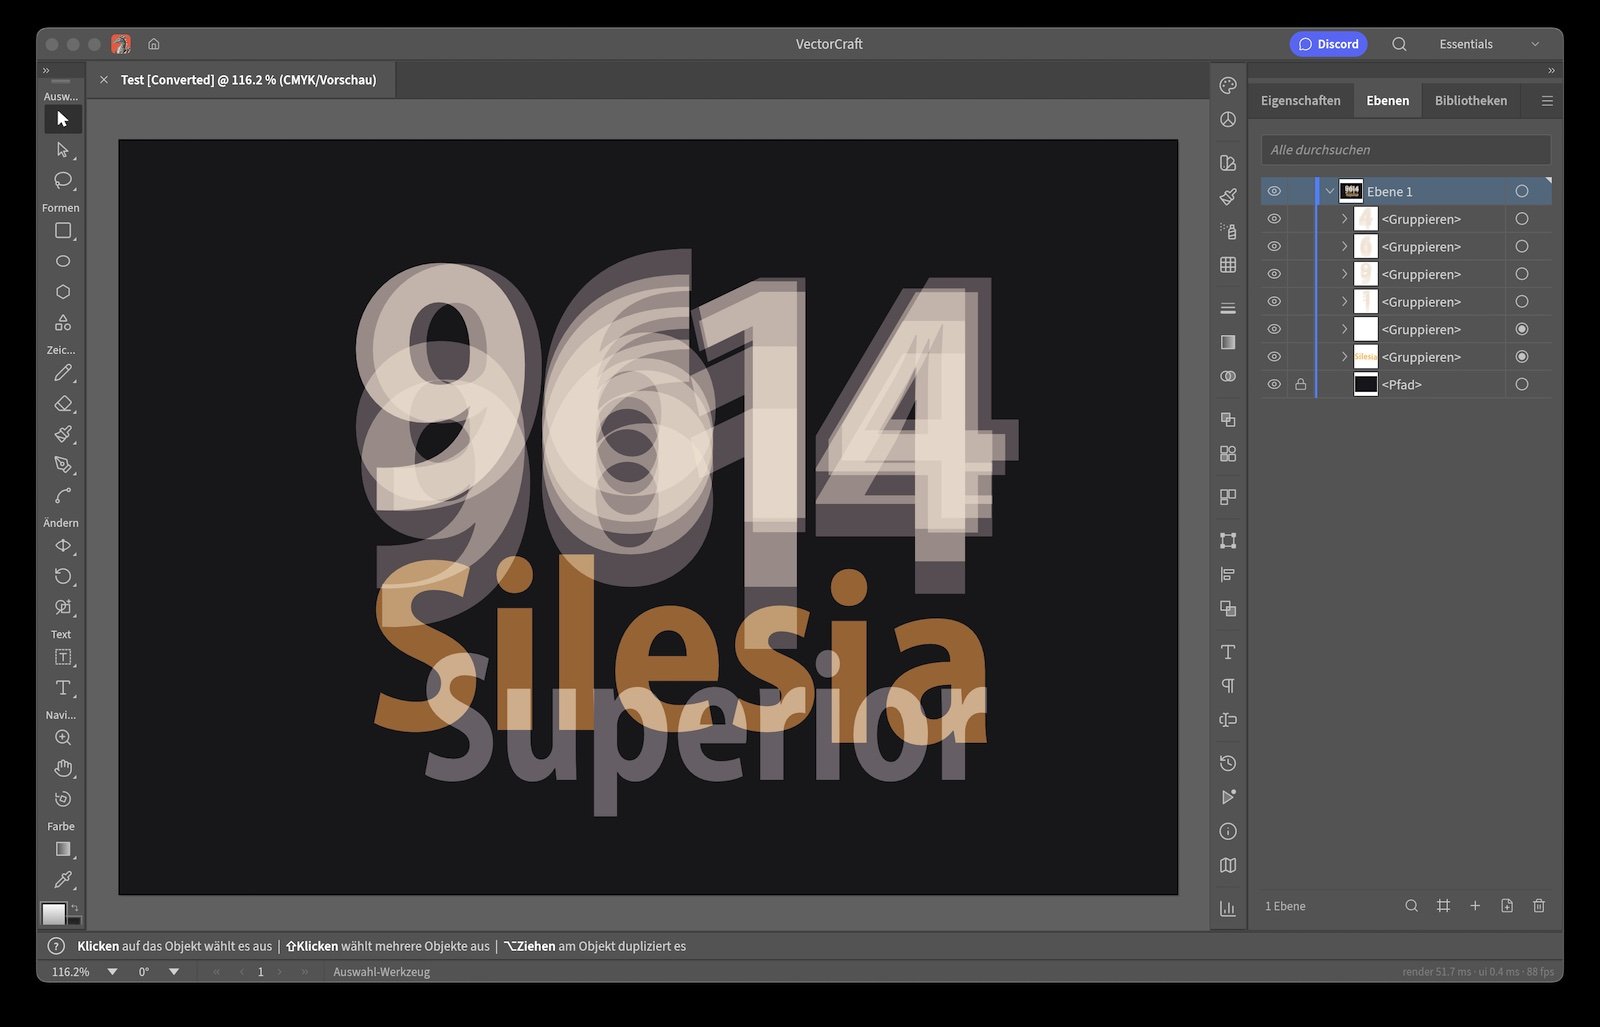The image size is (1600, 1027).
Task: Collapse the Ebene 1 layer
Action: click(1330, 191)
